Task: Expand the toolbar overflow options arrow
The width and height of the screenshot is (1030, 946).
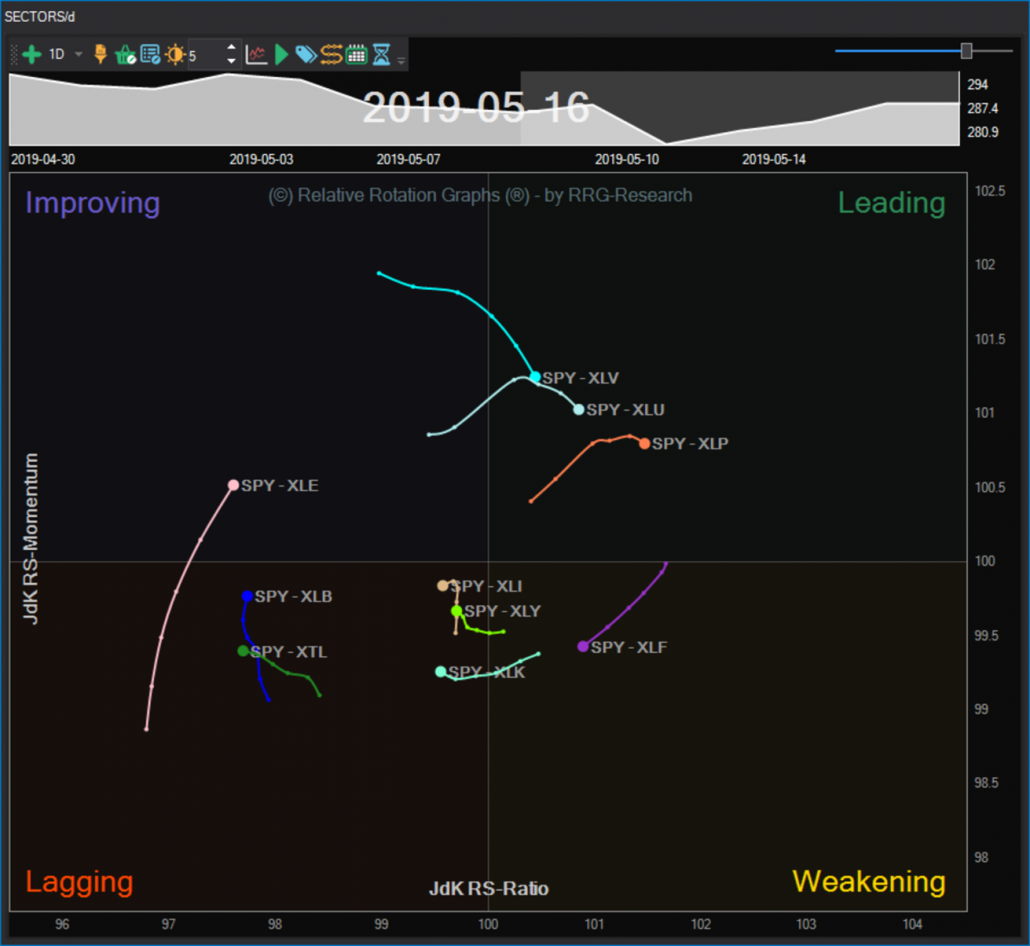Action: point(401,60)
